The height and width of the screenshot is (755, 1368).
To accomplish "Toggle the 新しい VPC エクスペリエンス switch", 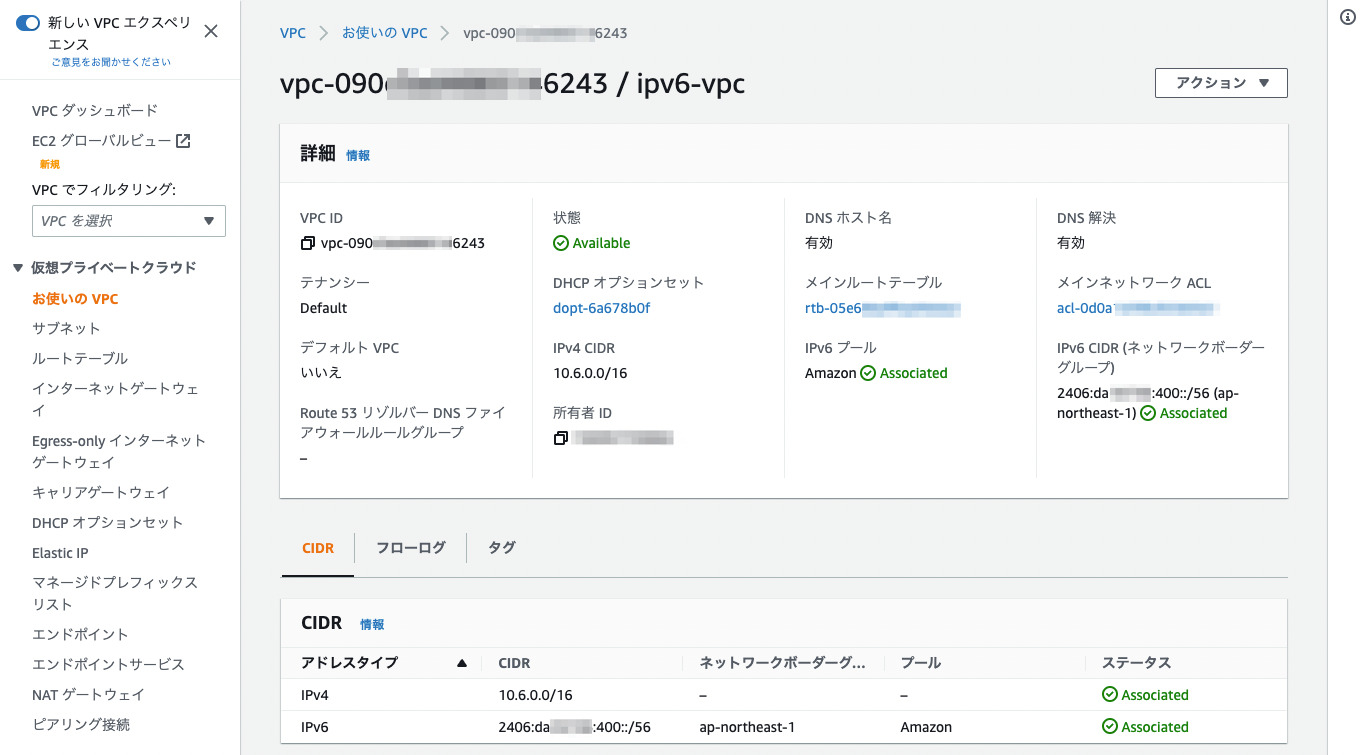I will click(26, 22).
